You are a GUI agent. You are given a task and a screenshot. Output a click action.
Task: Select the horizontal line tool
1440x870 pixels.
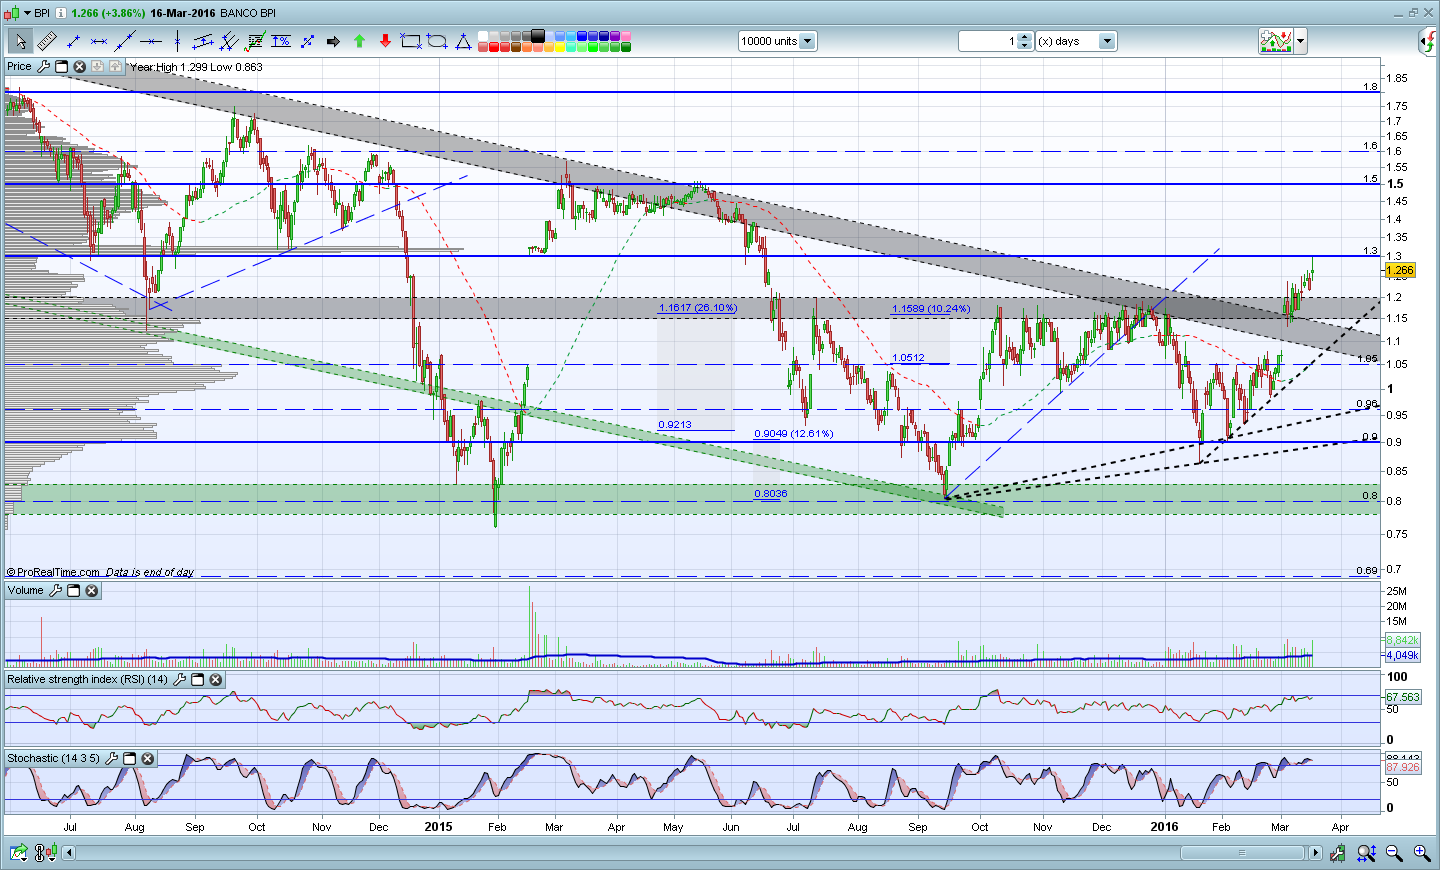click(151, 41)
